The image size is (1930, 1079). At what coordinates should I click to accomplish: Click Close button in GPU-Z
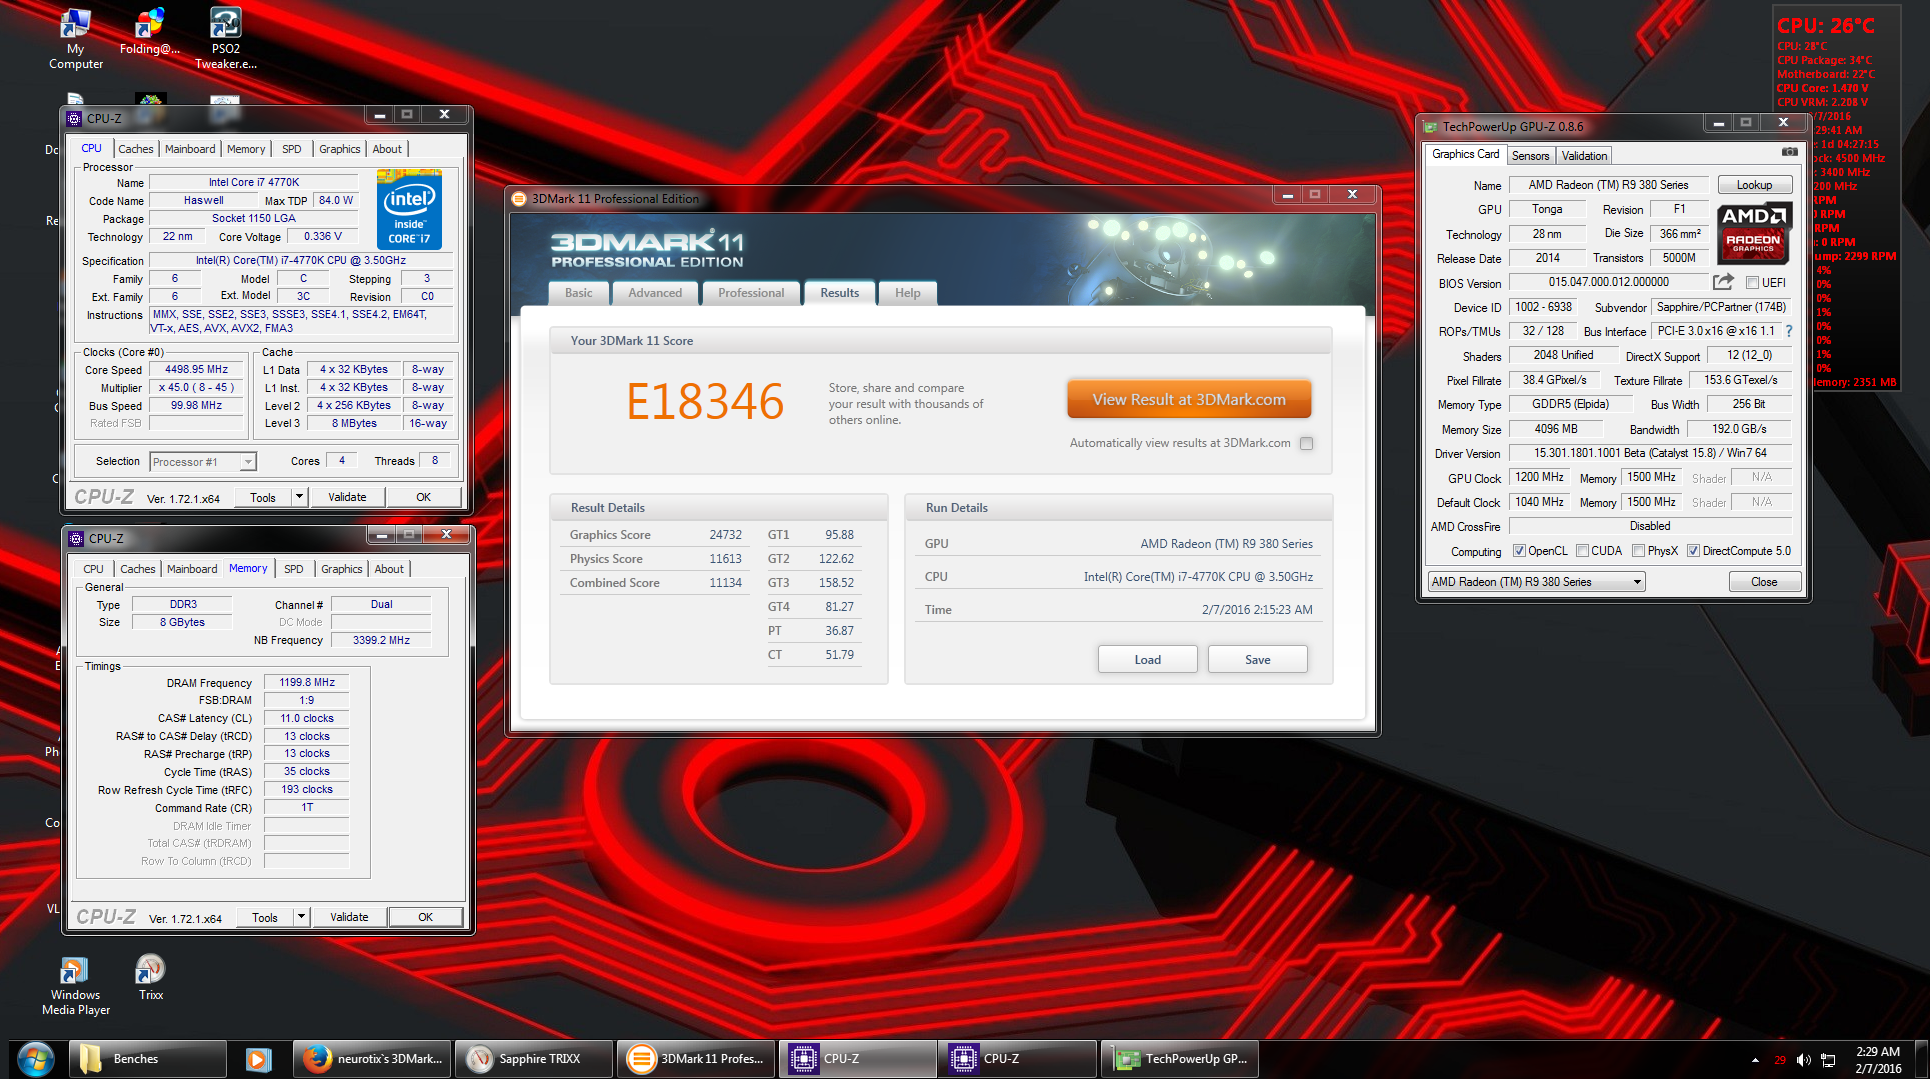[1764, 582]
